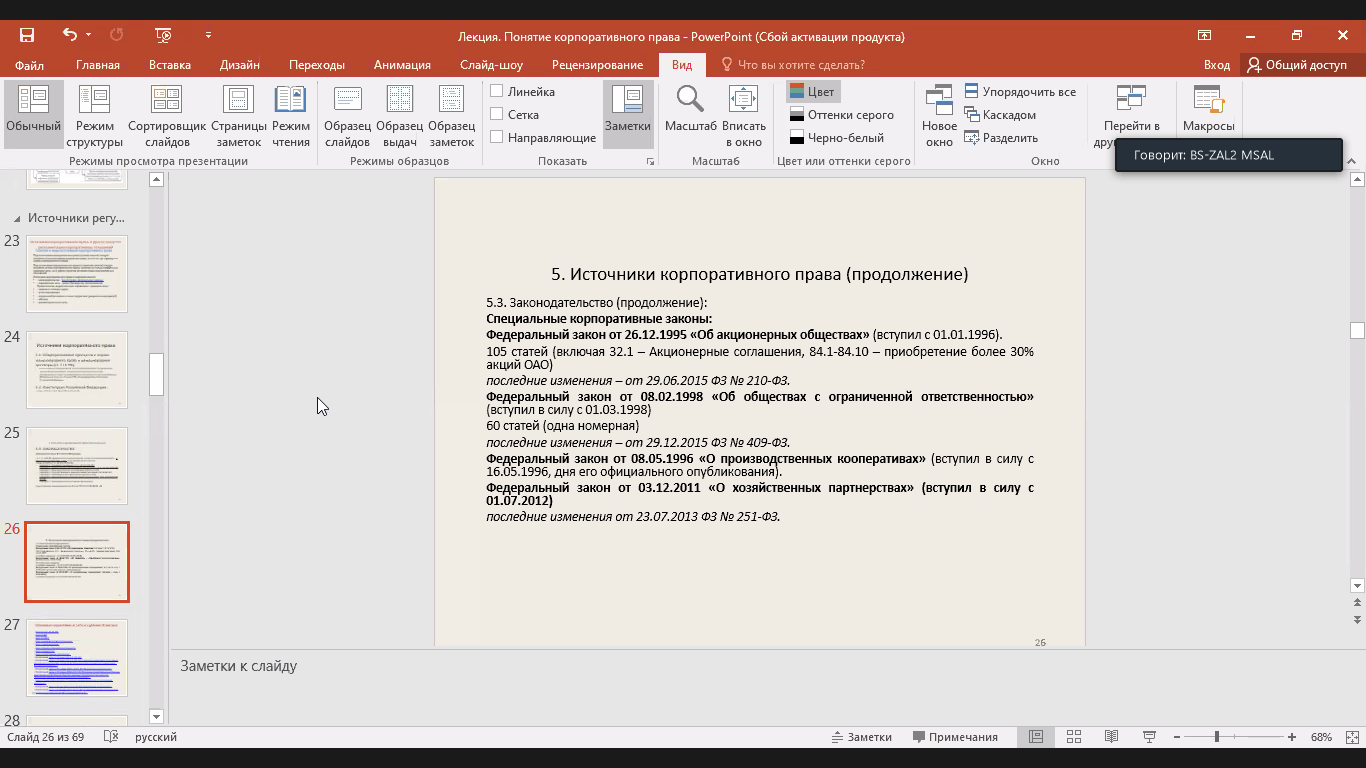Screen dimensions: 1366x768
Task: Click Разделить move split button
Action: pyautogui.click(x=1001, y=137)
